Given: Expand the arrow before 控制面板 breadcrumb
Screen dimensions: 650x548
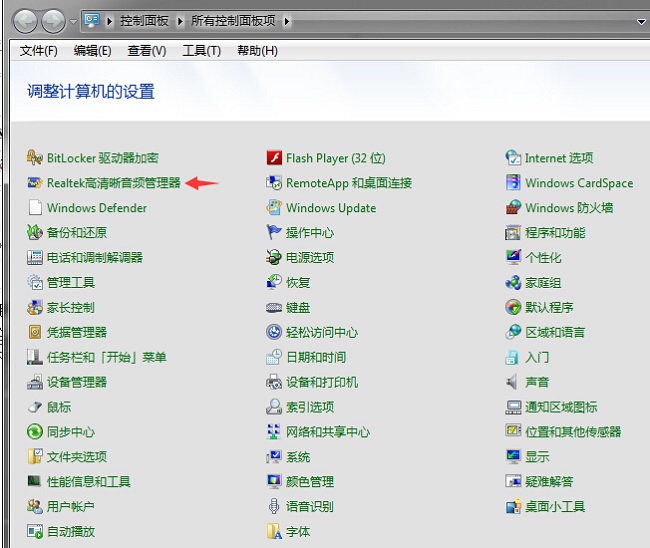Looking at the screenshot, I should coord(109,21).
